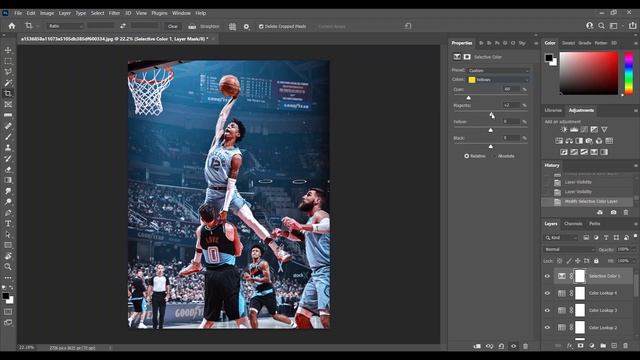Reset the crop box icon
The height and width of the screenshot is (360, 640).
pyautogui.click(x=408, y=26)
